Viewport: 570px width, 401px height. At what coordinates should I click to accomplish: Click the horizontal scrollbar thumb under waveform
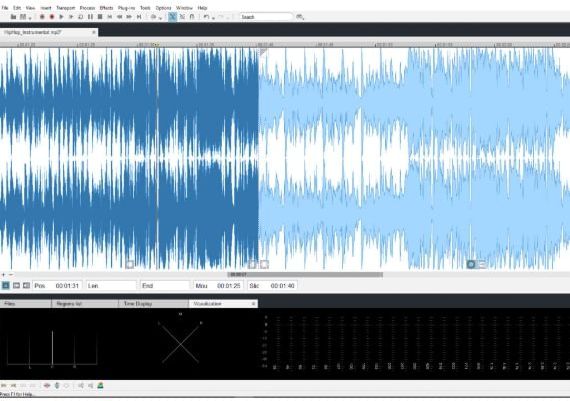[305, 274]
